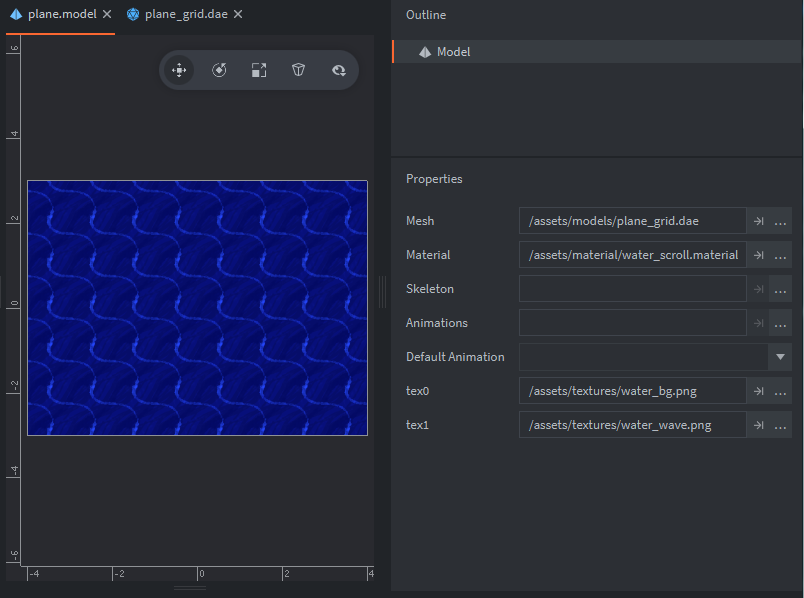Go to the Material resource arrow icon
Image resolution: width=804 pixels, height=598 pixels.
tap(758, 255)
